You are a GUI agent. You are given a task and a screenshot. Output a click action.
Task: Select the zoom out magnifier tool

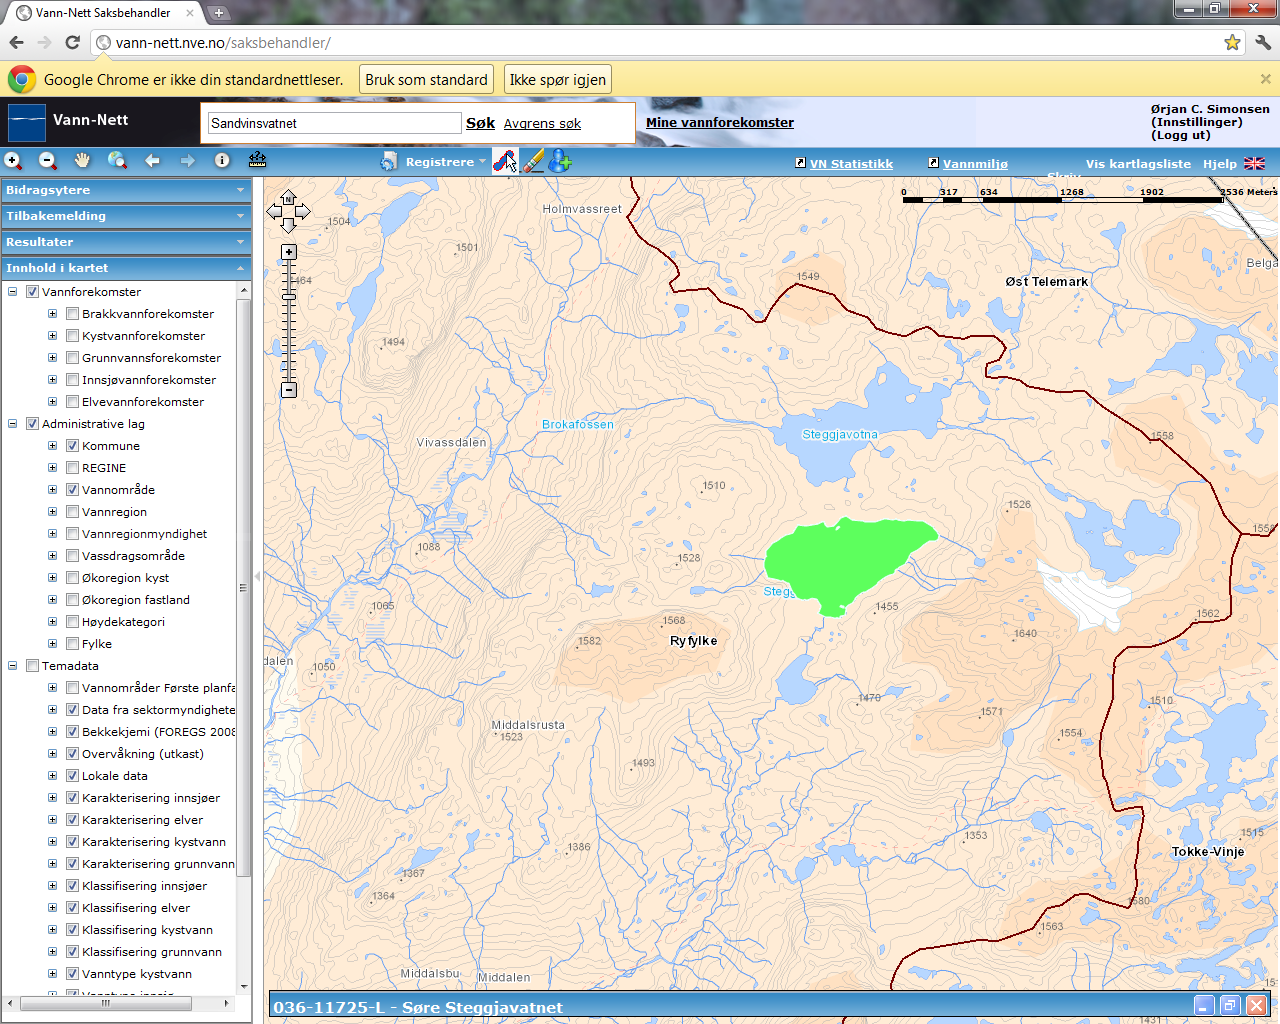[x=47, y=161]
